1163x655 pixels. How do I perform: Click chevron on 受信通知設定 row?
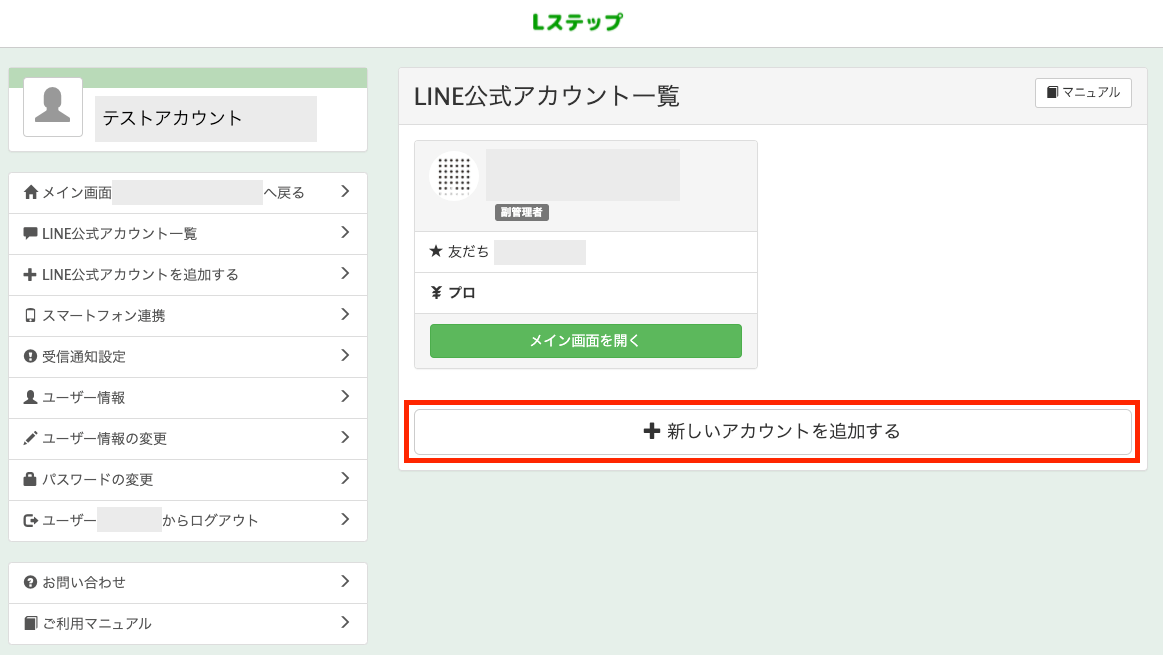[x=345, y=355]
